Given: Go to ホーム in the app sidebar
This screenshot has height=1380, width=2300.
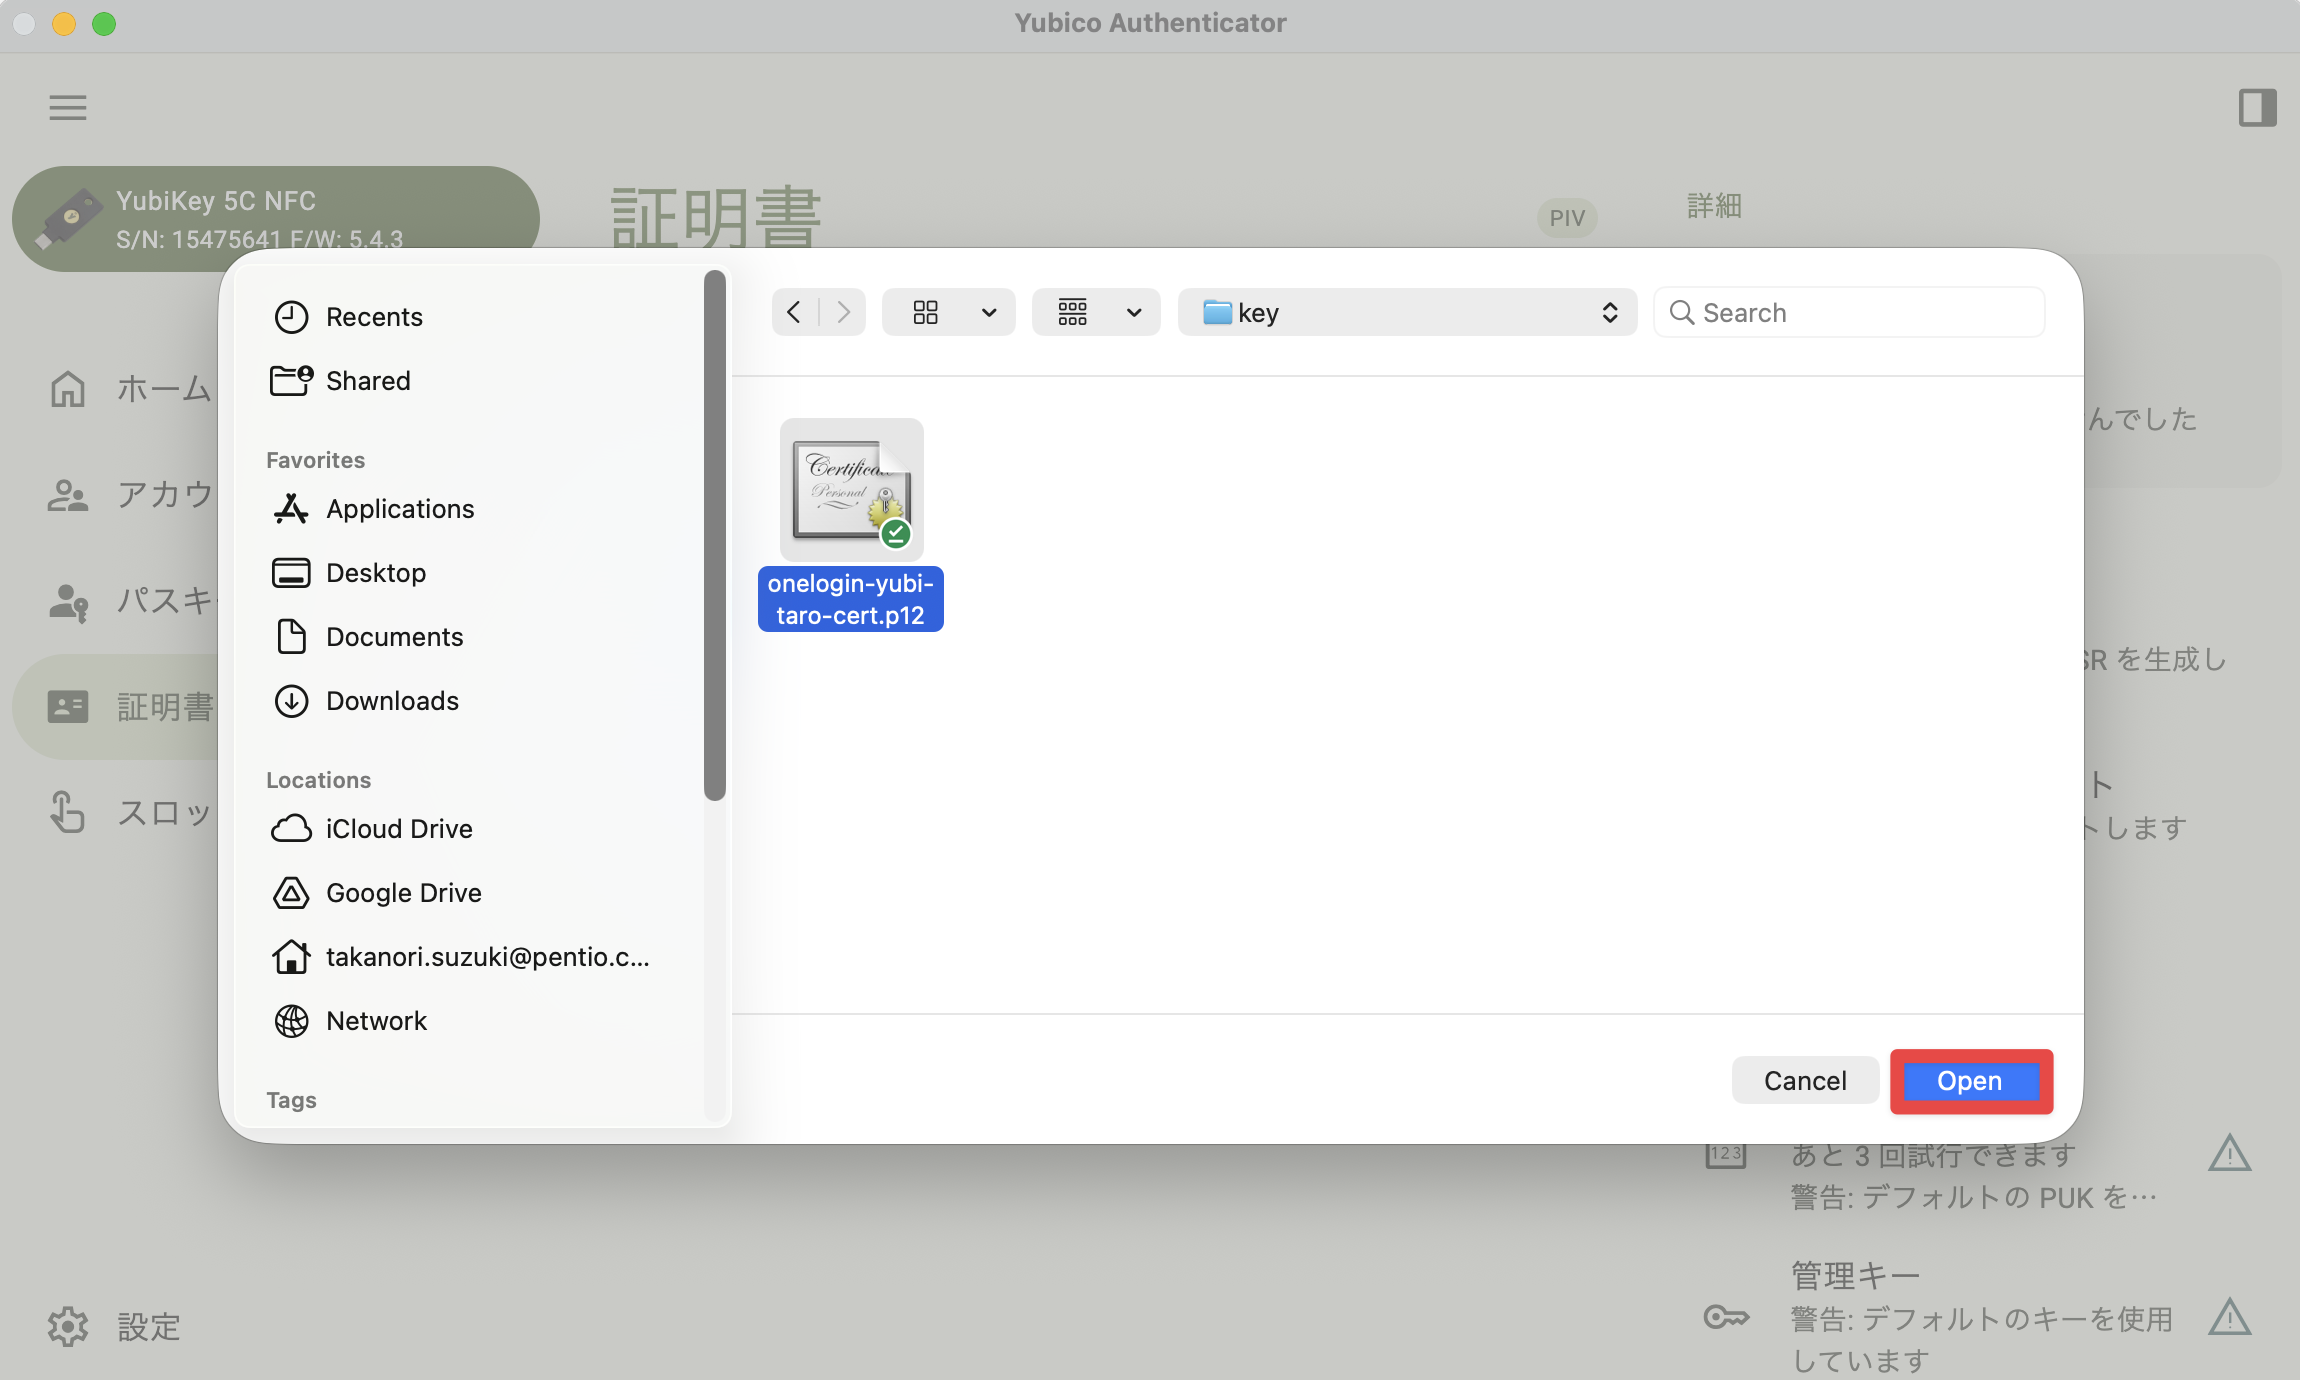Looking at the screenshot, I should pyautogui.click(x=130, y=388).
